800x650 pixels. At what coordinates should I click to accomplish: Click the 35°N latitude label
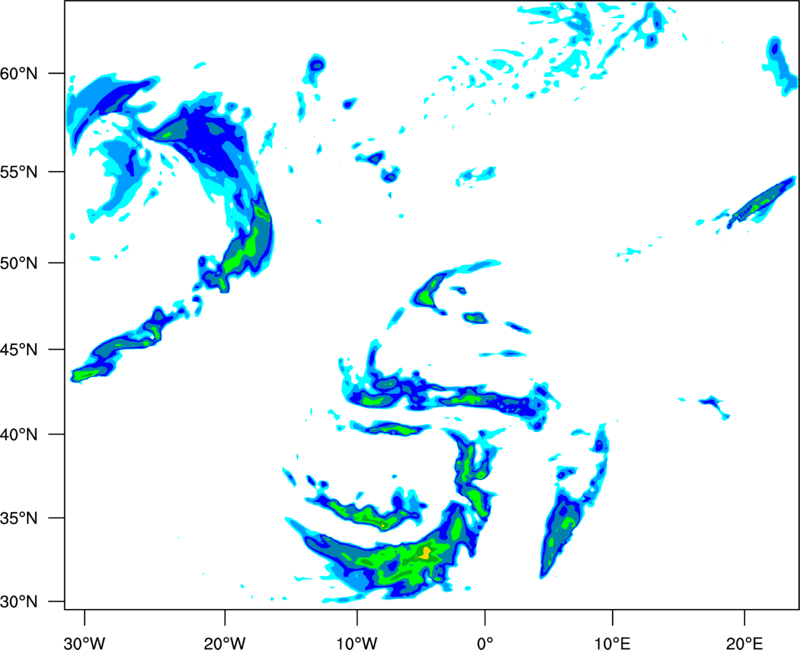tap(19, 518)
